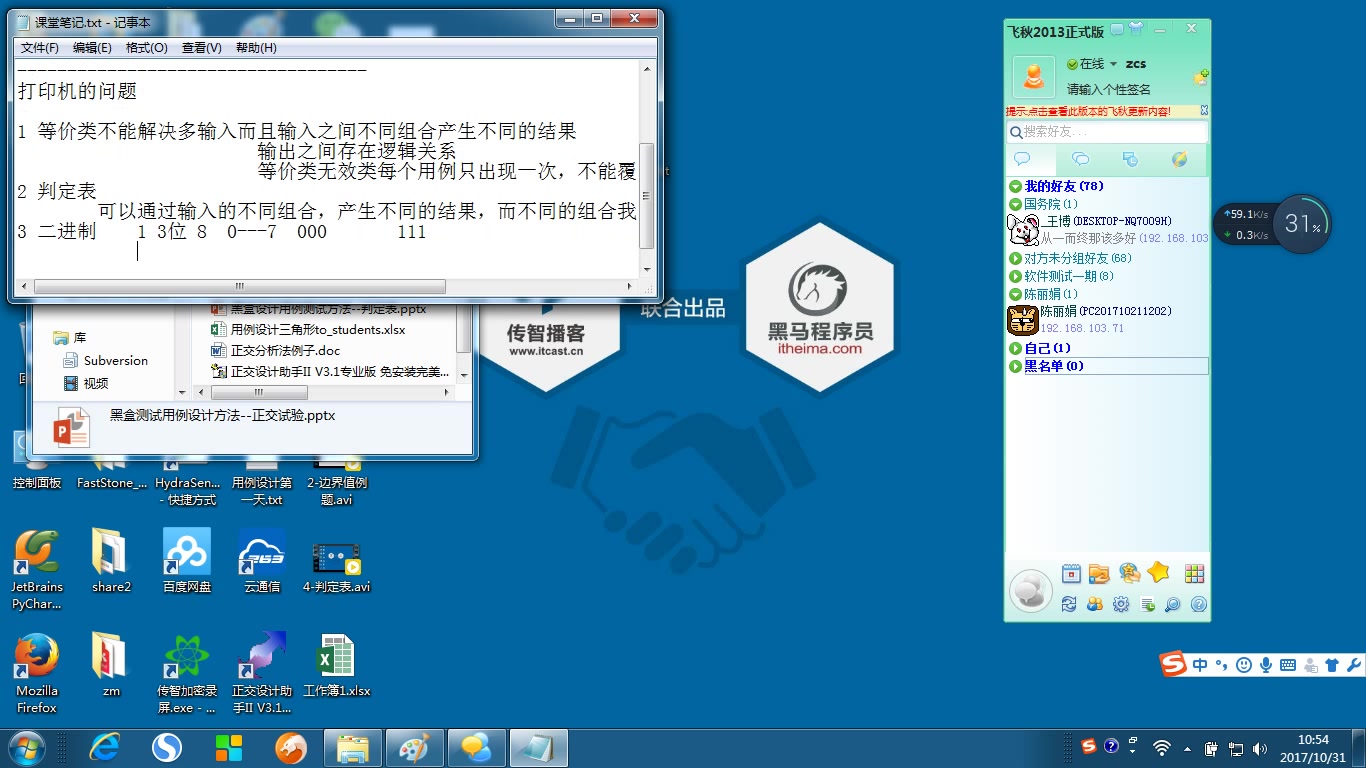Click Notepad horizontal scrollbar thumb
This screenshot has height=768, width=1366.
240,286
